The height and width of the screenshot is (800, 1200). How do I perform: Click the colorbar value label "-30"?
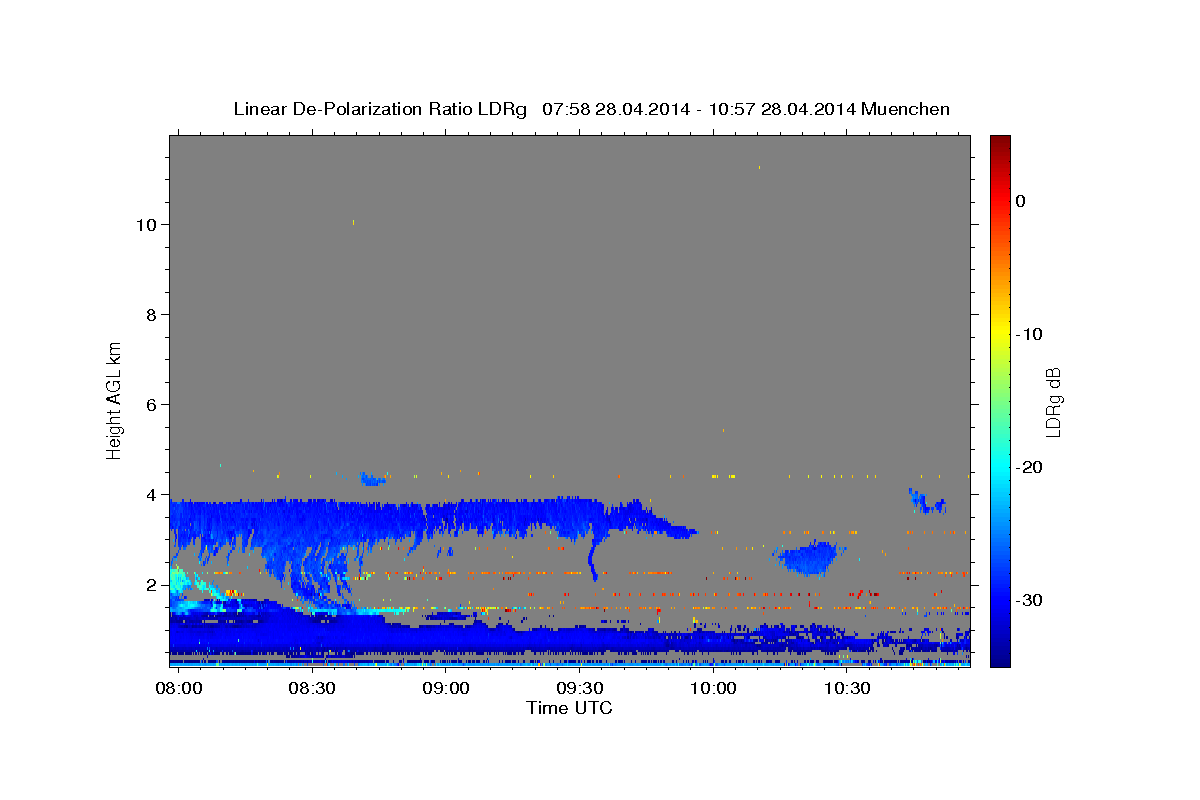[x=1028, y=600]
